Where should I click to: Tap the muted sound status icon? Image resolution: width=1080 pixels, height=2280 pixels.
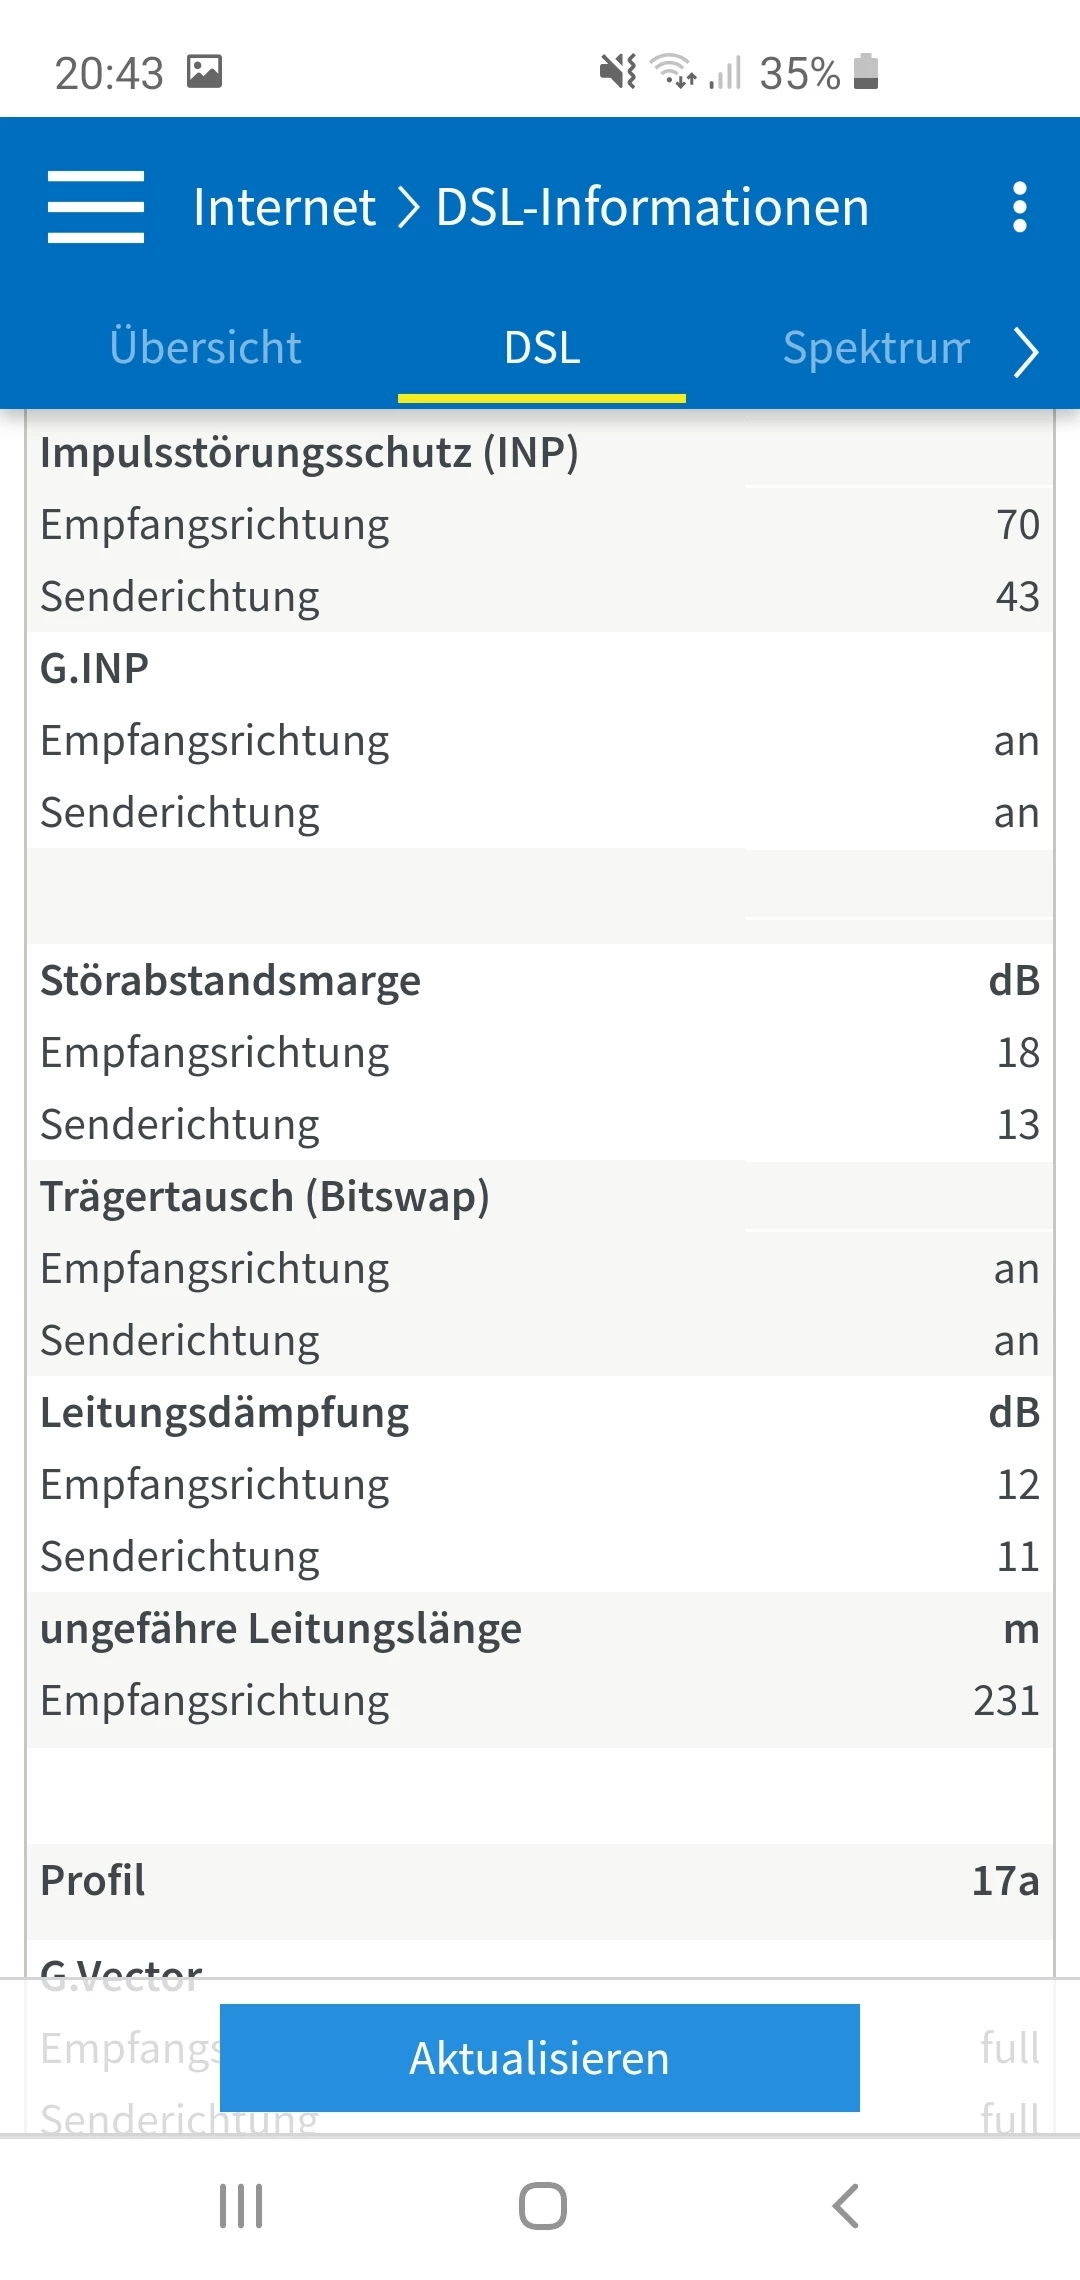coord(617,72)
